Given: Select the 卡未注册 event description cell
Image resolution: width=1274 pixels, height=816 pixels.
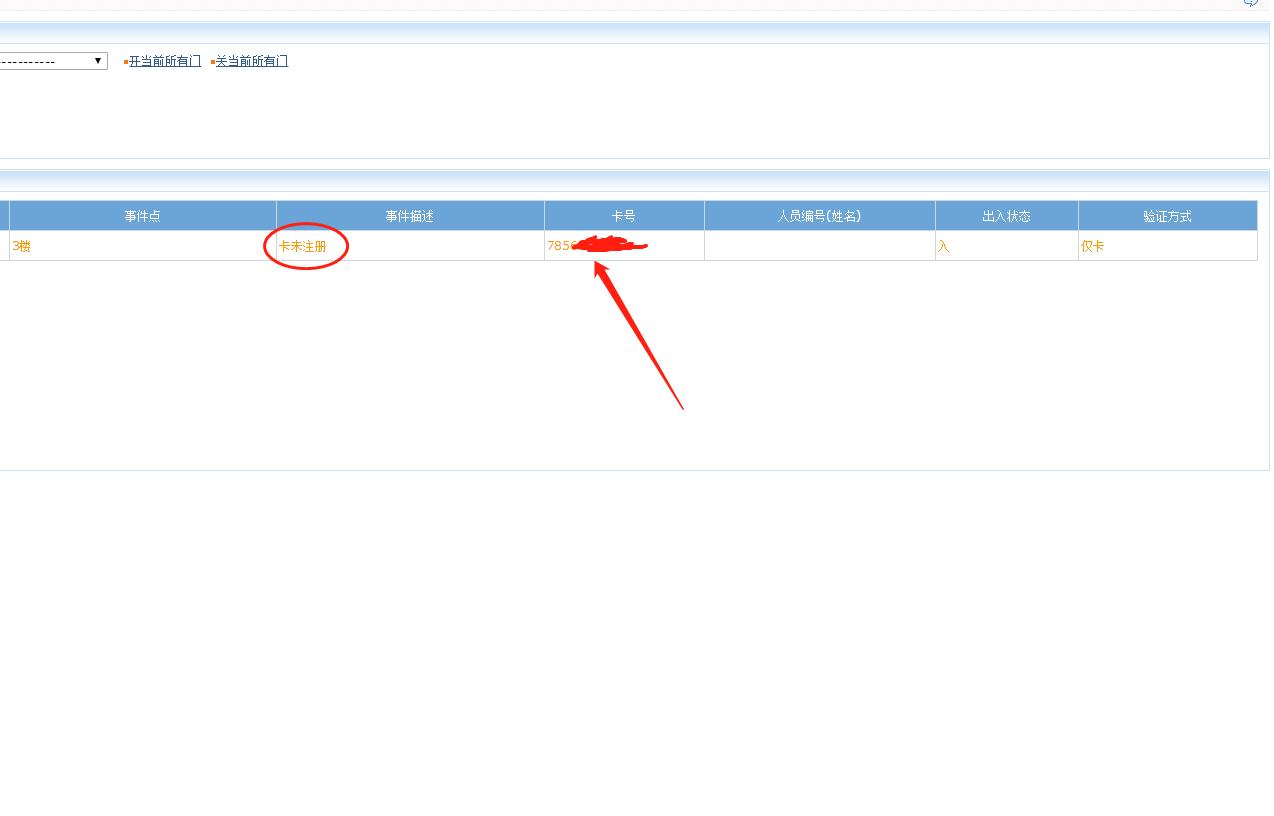Looking at the screenshot, I should click(410, 246).
